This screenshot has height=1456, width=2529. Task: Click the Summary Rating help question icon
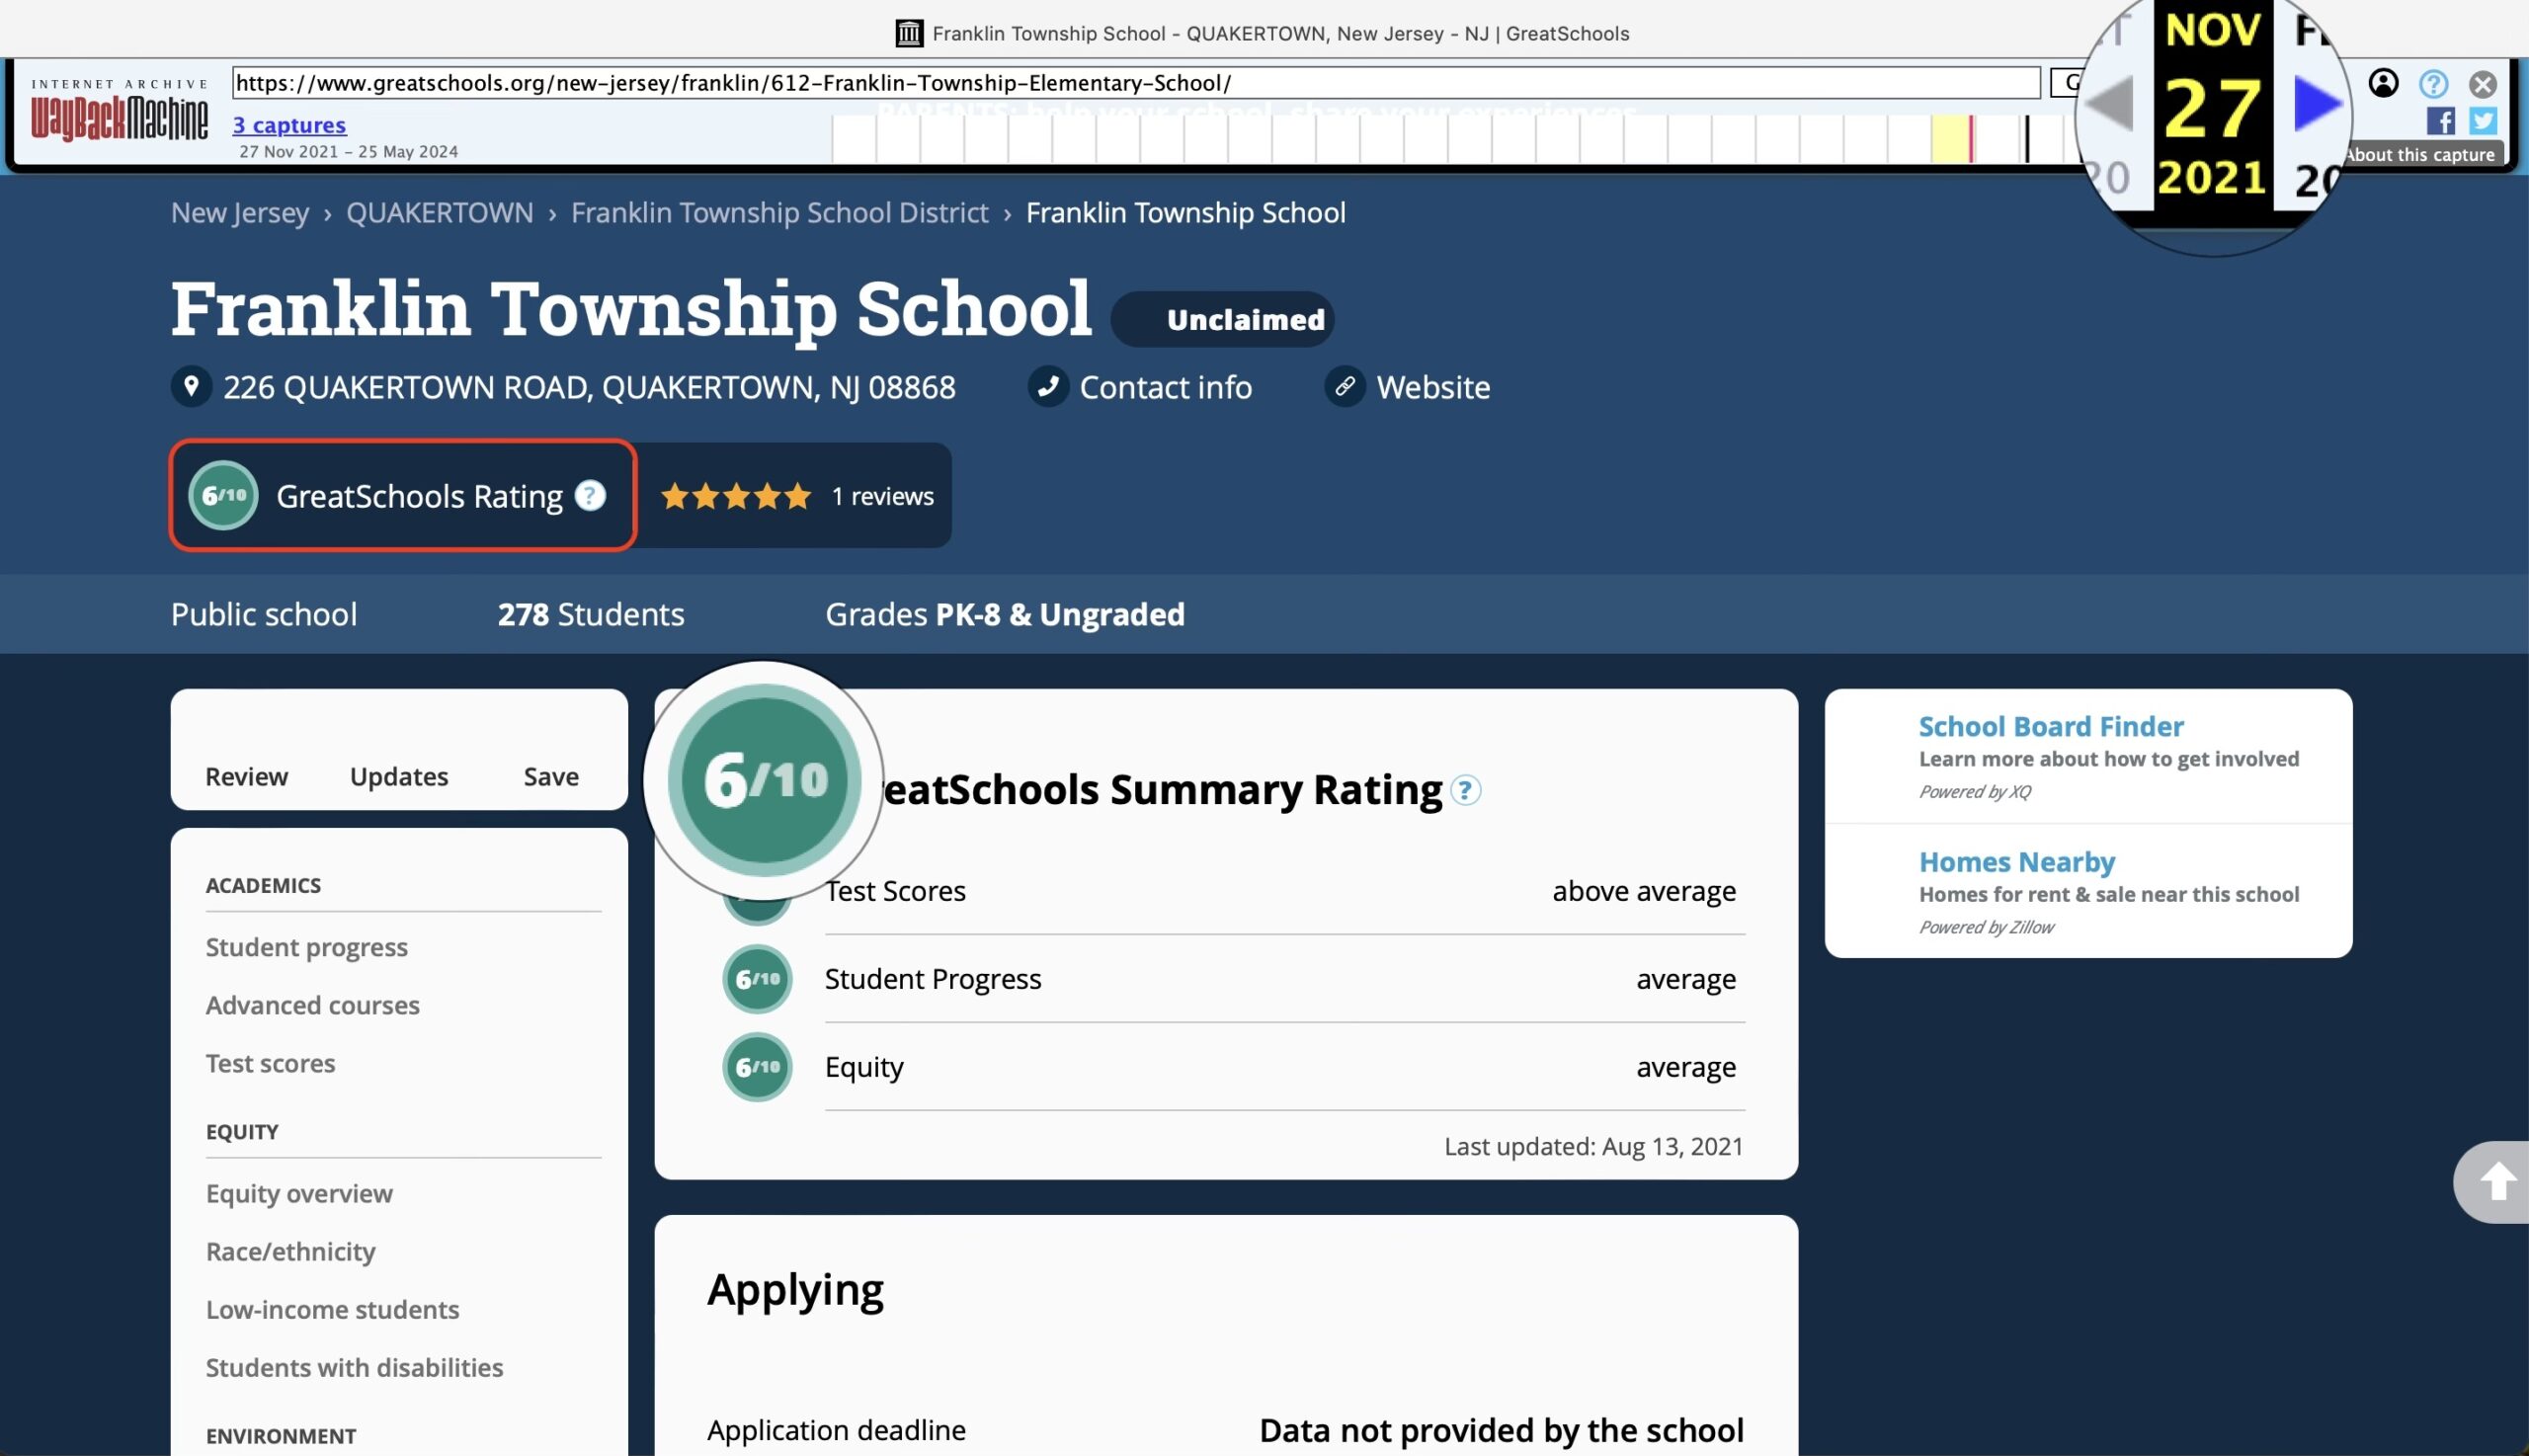coord(1465,790)
